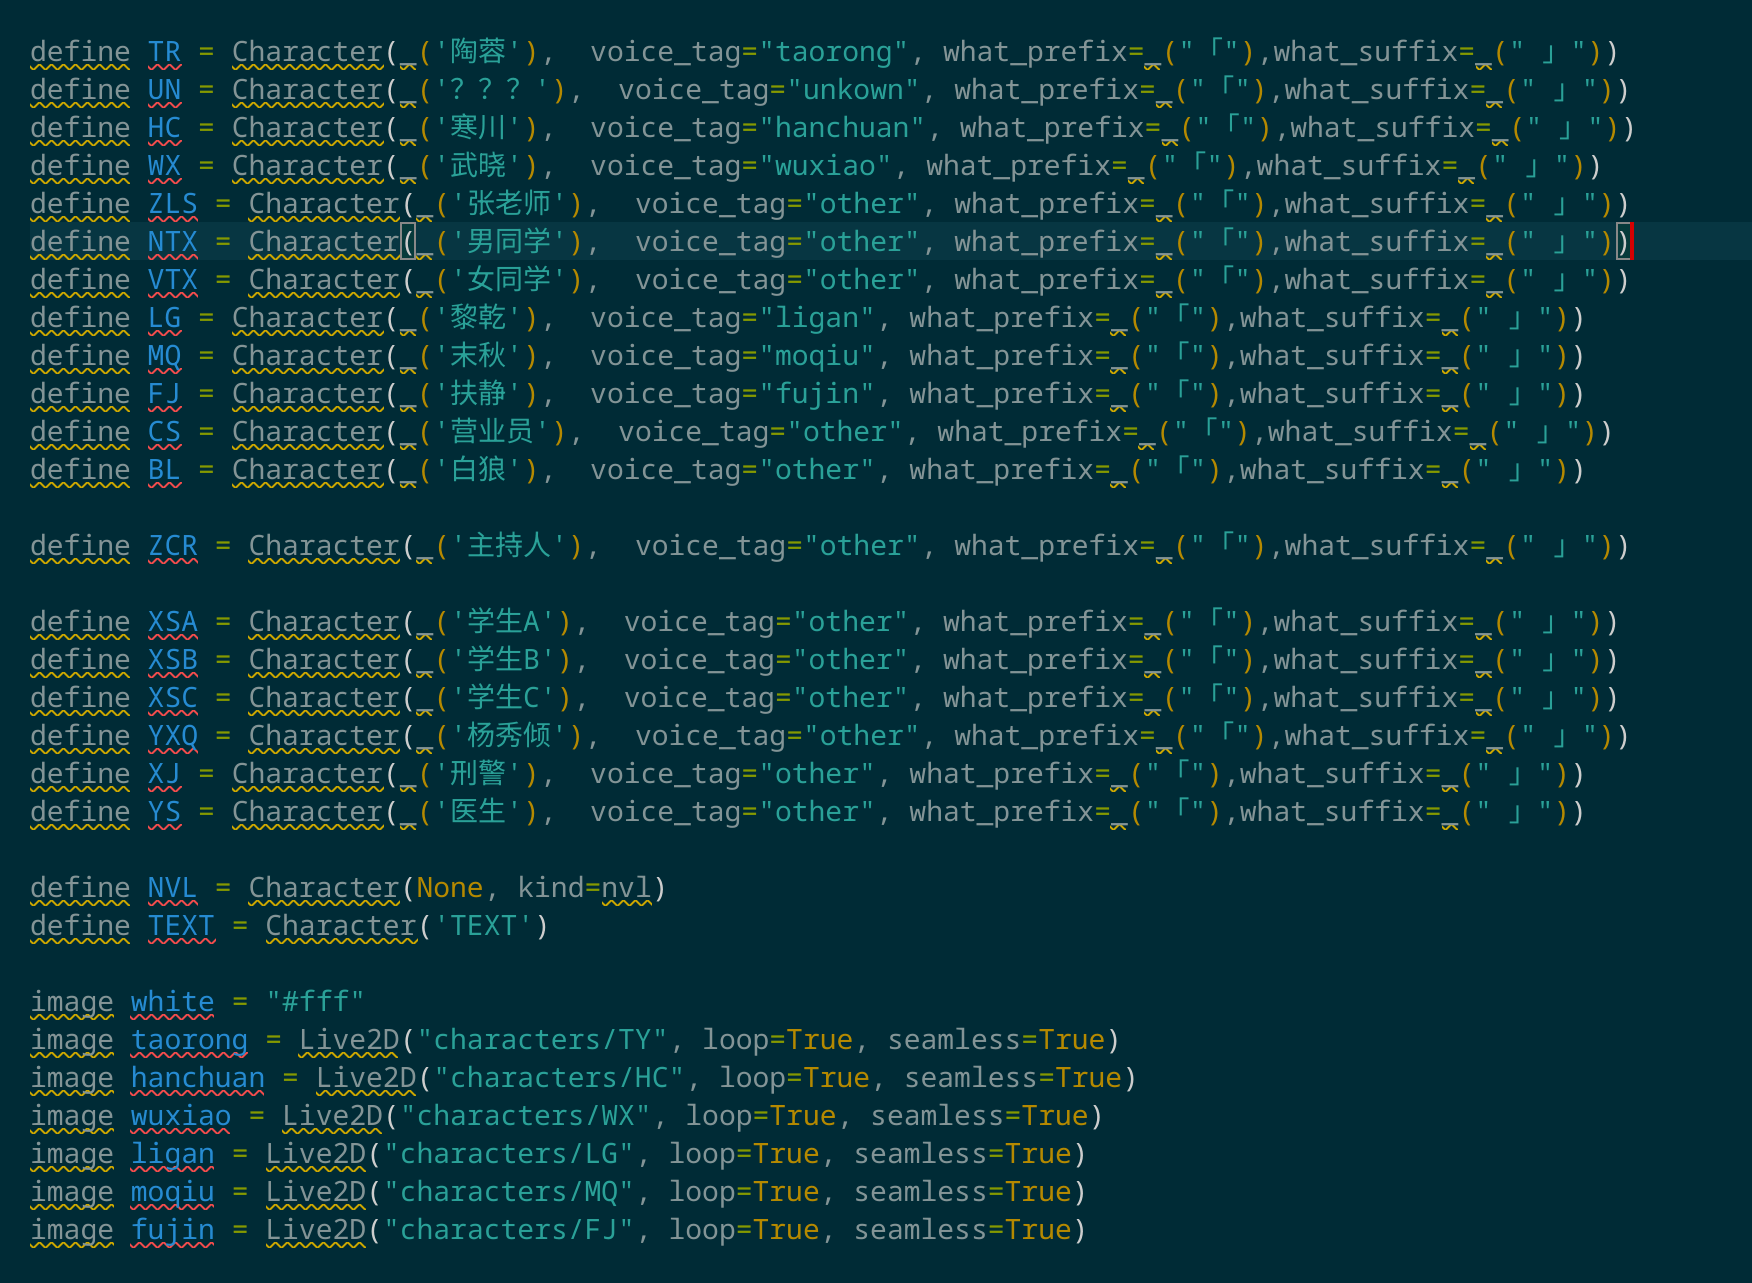Select the voice_tag "unkown" string
Screen dimensions: 1752x1283
tap(852, 89)
